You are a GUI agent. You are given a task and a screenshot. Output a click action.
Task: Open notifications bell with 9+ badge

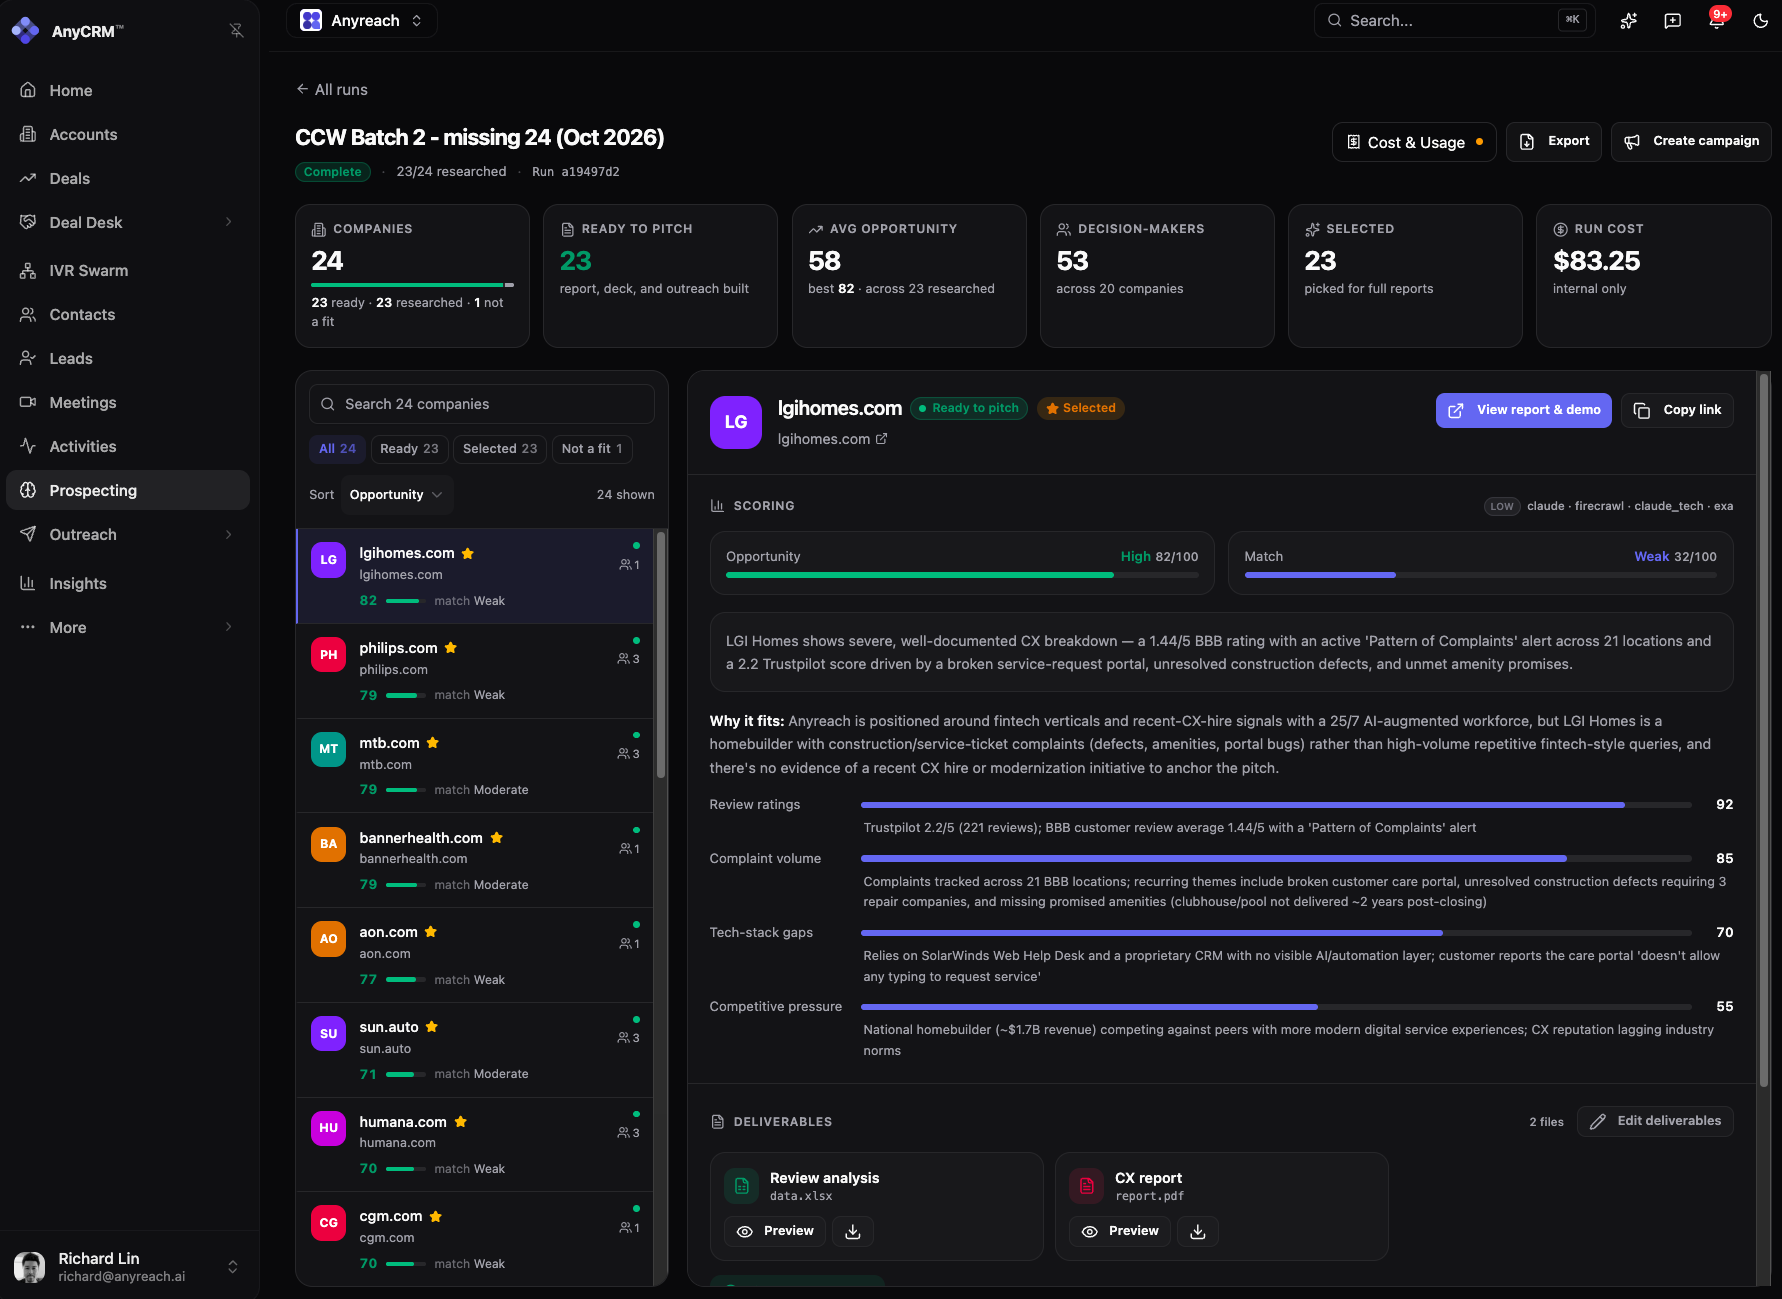1716,21
